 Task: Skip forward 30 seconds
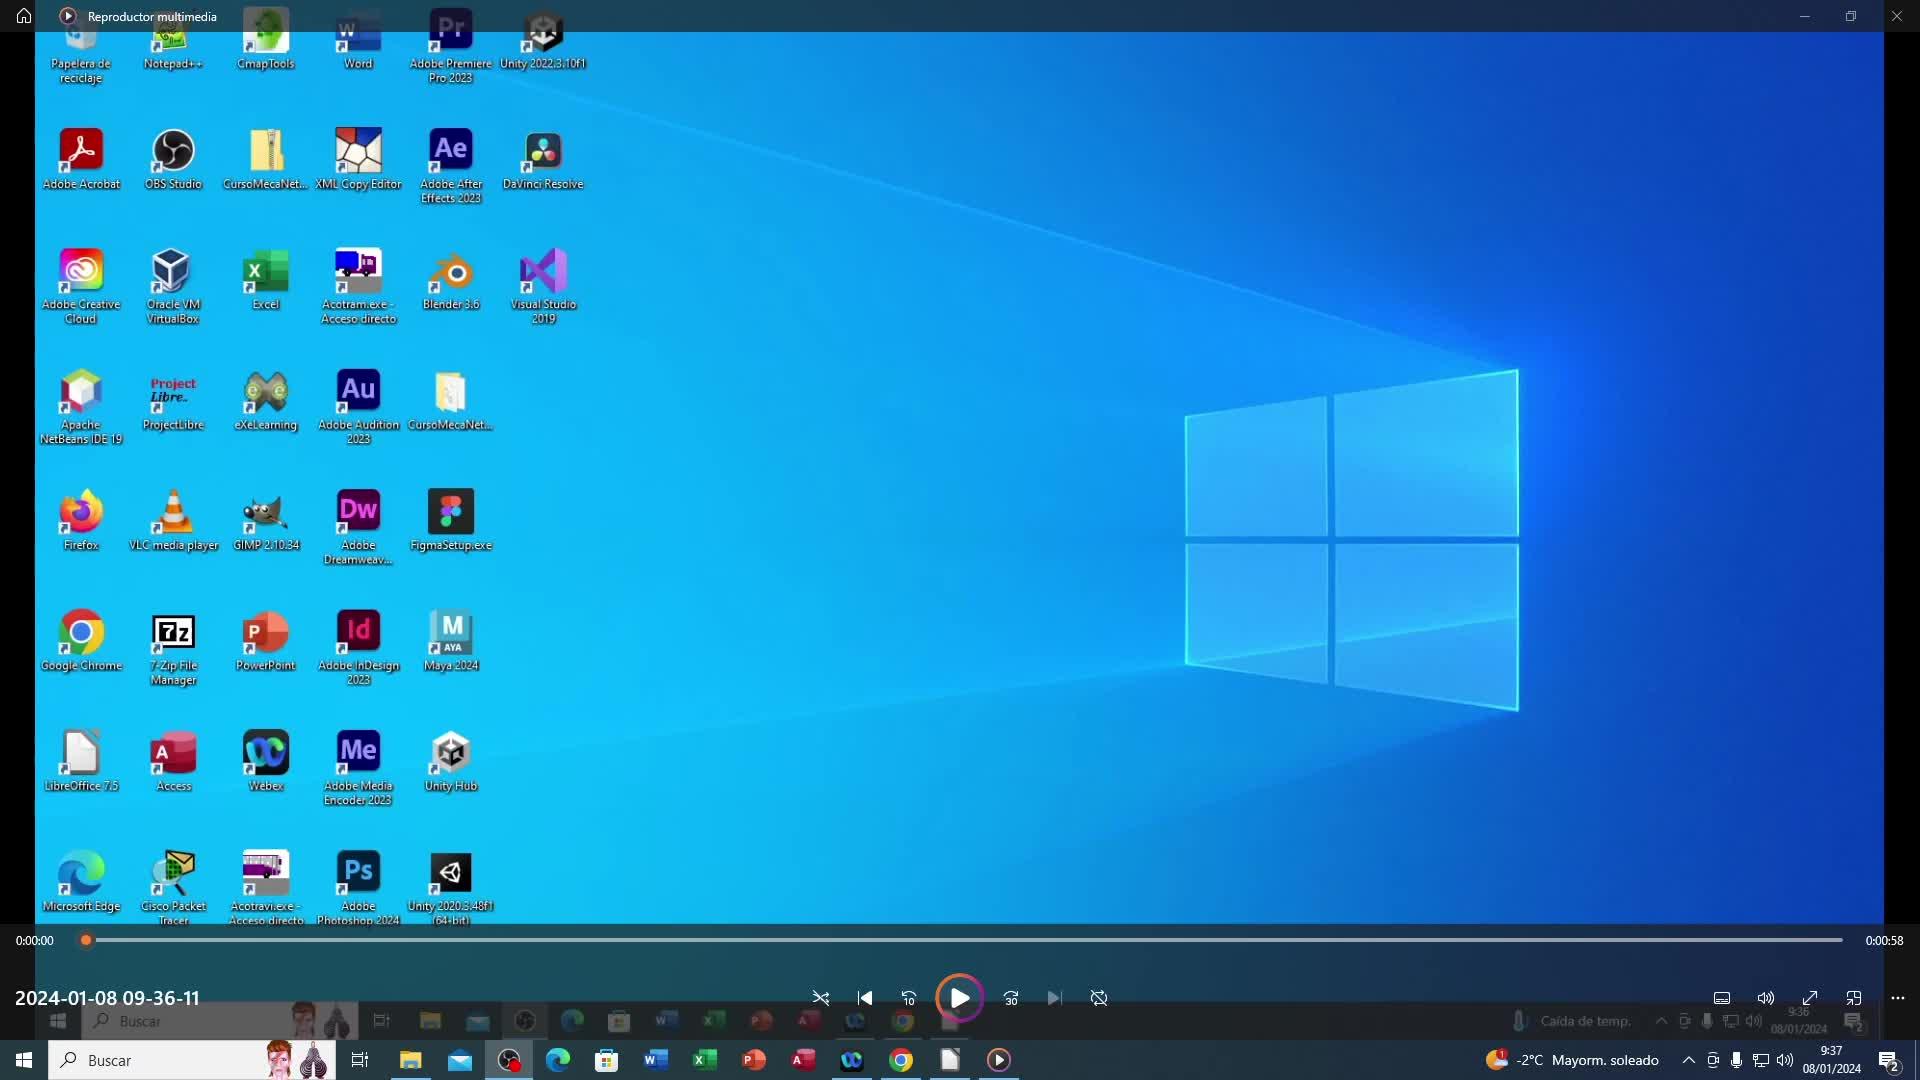[1011, 998]
